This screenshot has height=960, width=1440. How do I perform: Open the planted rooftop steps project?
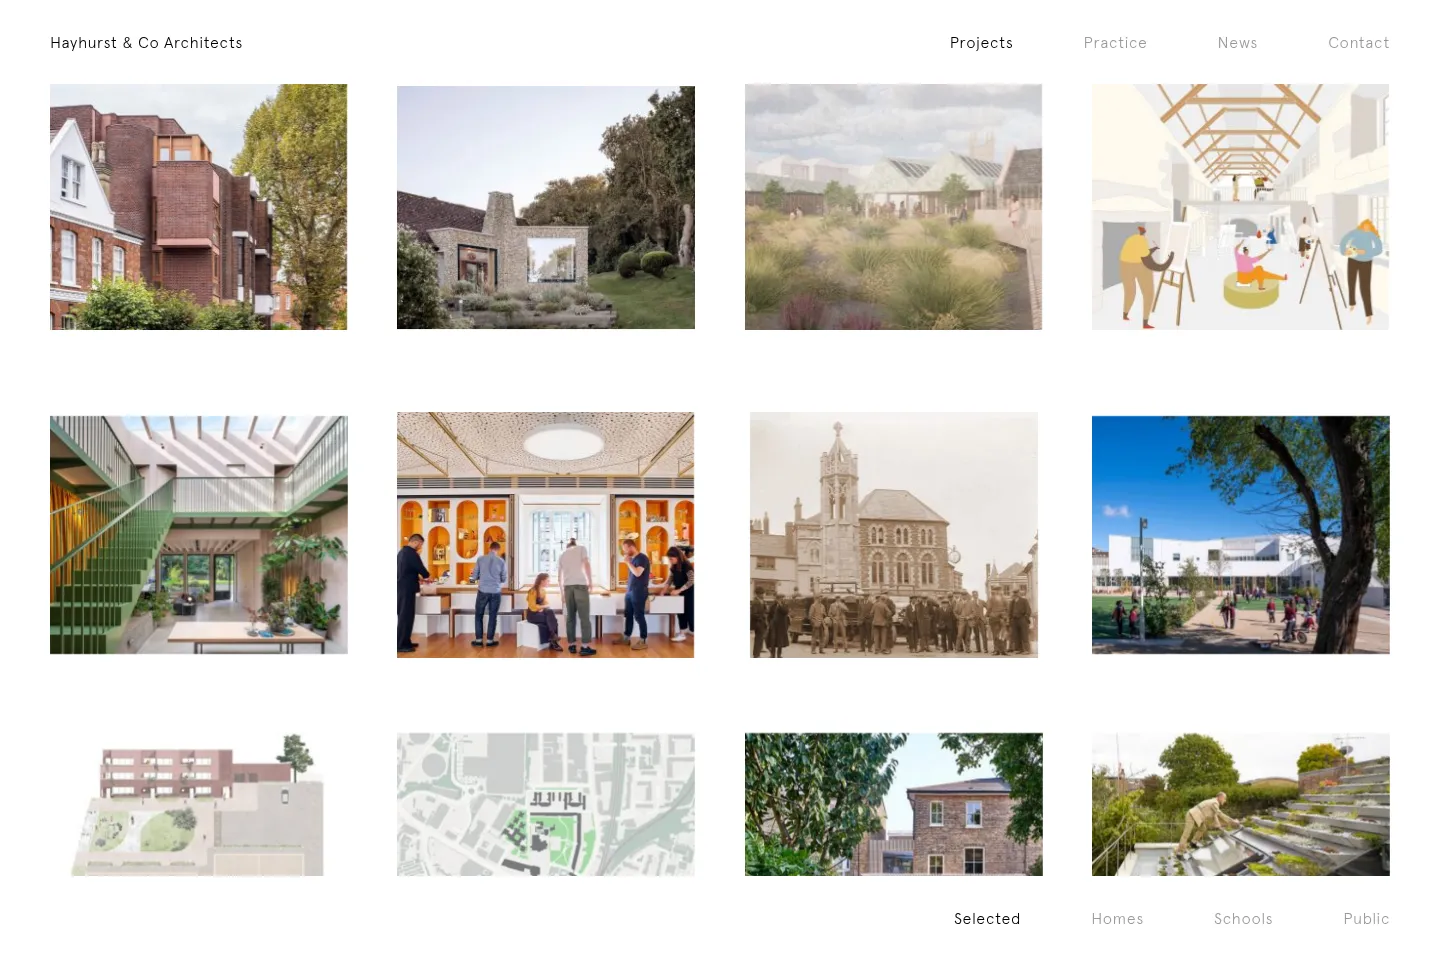1241,805
